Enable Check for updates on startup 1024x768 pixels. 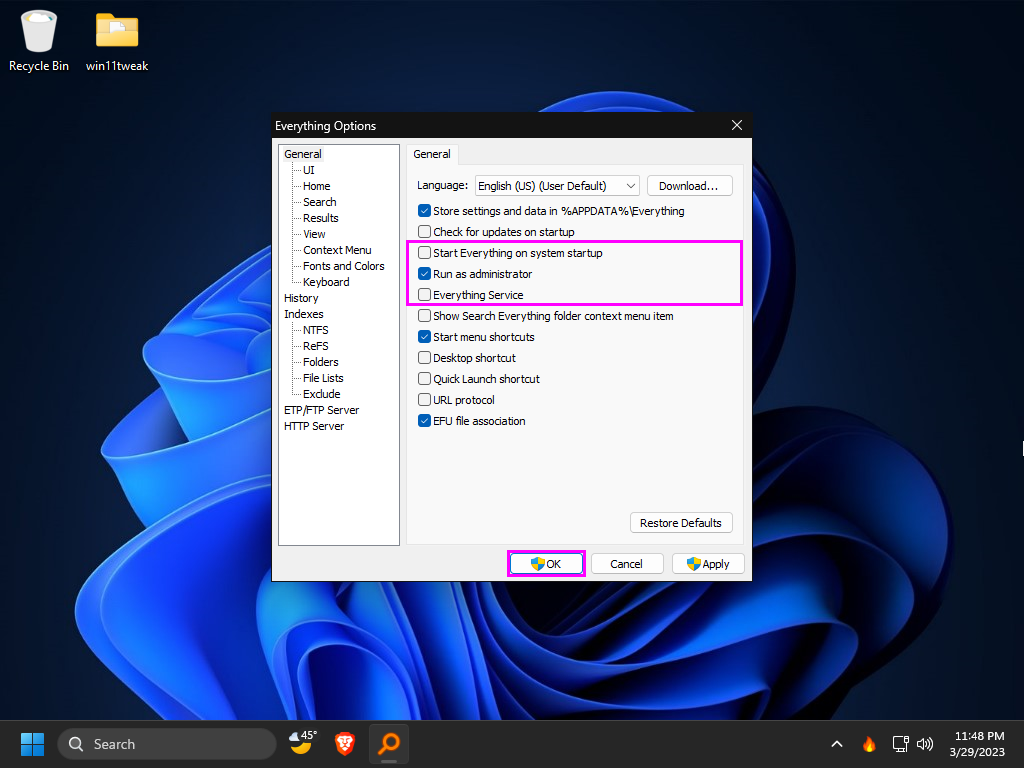pyautogui.click(x=496, y=232)
